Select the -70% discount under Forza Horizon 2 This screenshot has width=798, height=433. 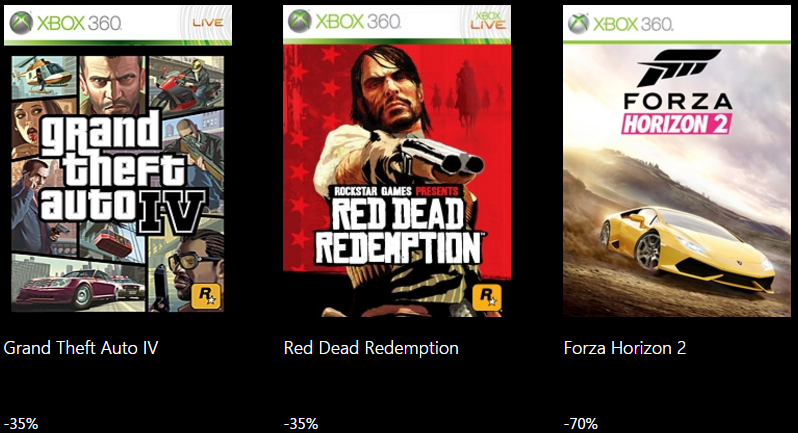point(581,423)
